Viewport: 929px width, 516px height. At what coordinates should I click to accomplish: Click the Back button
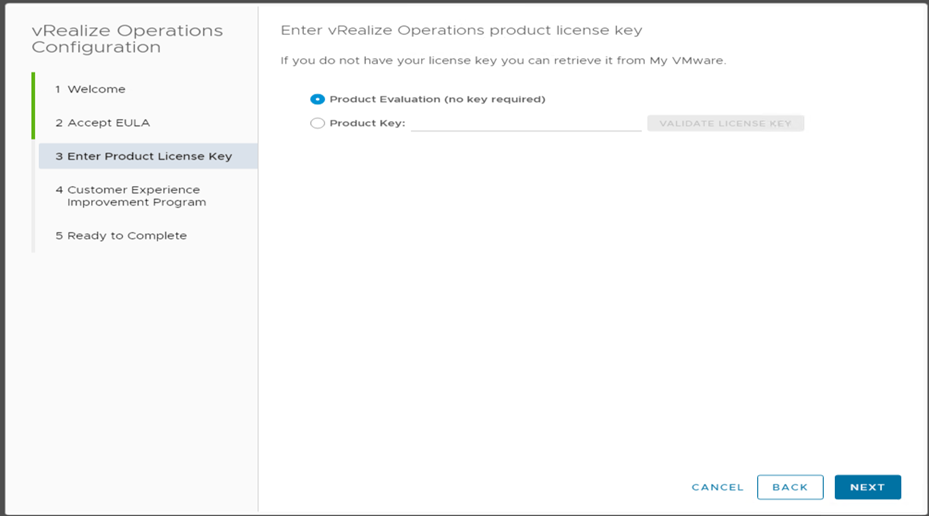click(790, 487)
